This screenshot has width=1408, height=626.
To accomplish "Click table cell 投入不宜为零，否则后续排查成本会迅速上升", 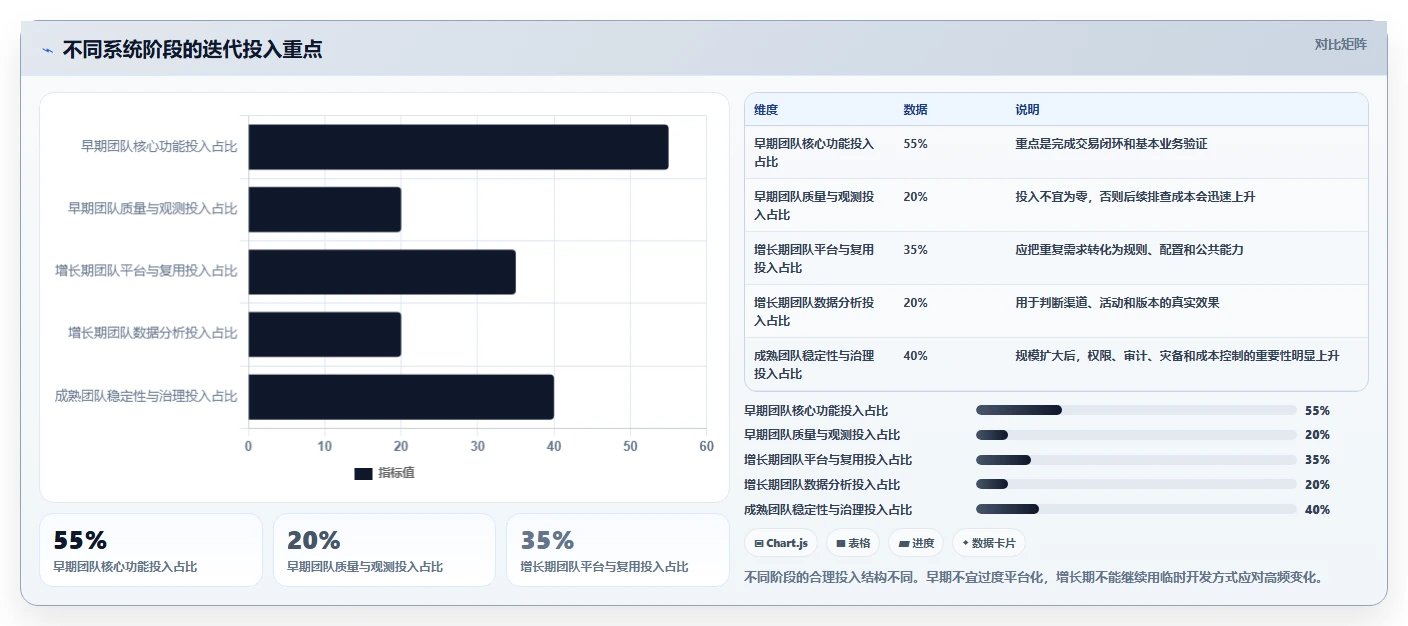I will (x=1135, y=197).
